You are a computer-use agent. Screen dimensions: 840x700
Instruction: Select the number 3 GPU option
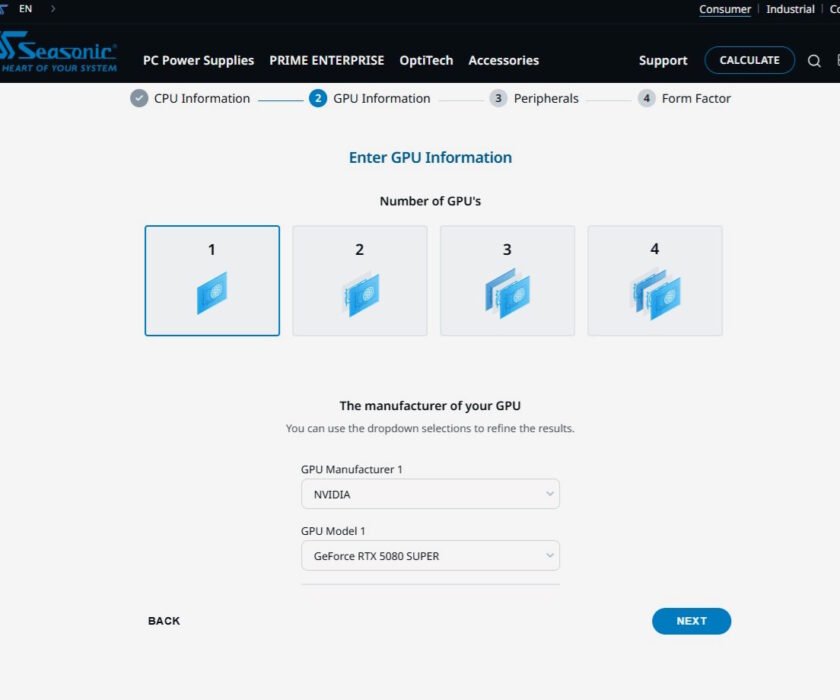click(507, 281)
